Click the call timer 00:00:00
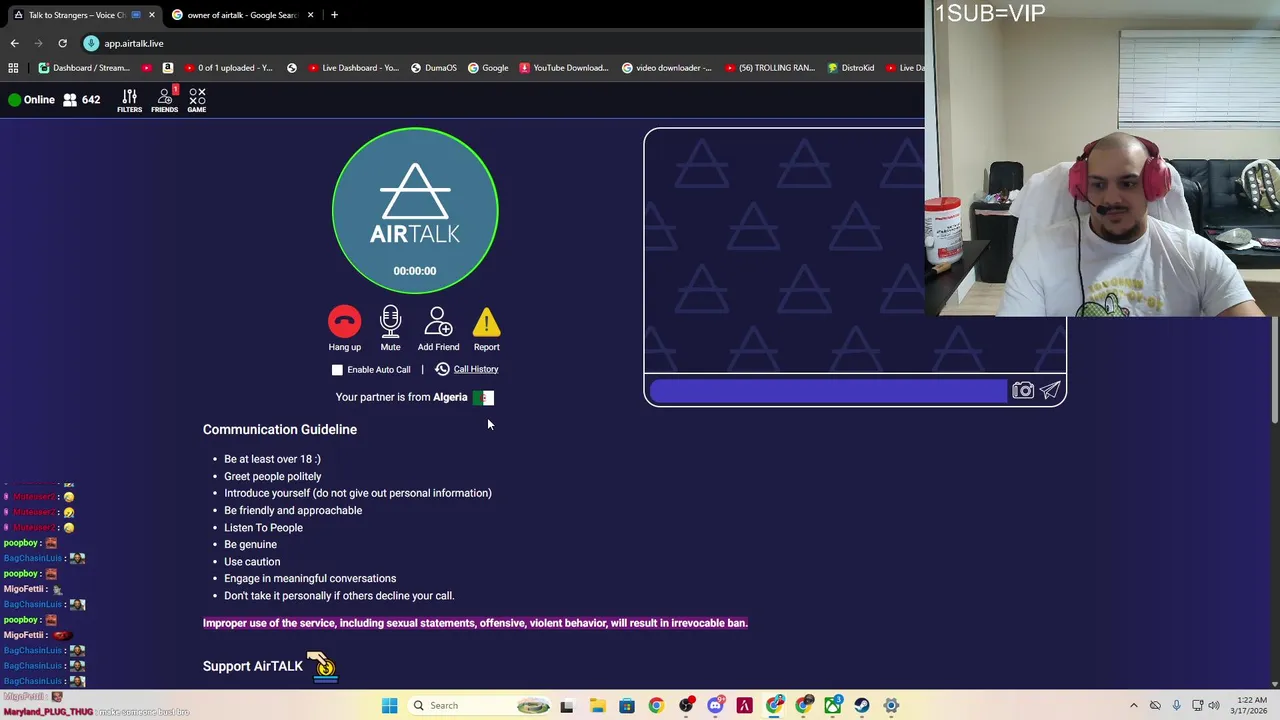Screen dimensions: 1280x720 pos(415,271)
